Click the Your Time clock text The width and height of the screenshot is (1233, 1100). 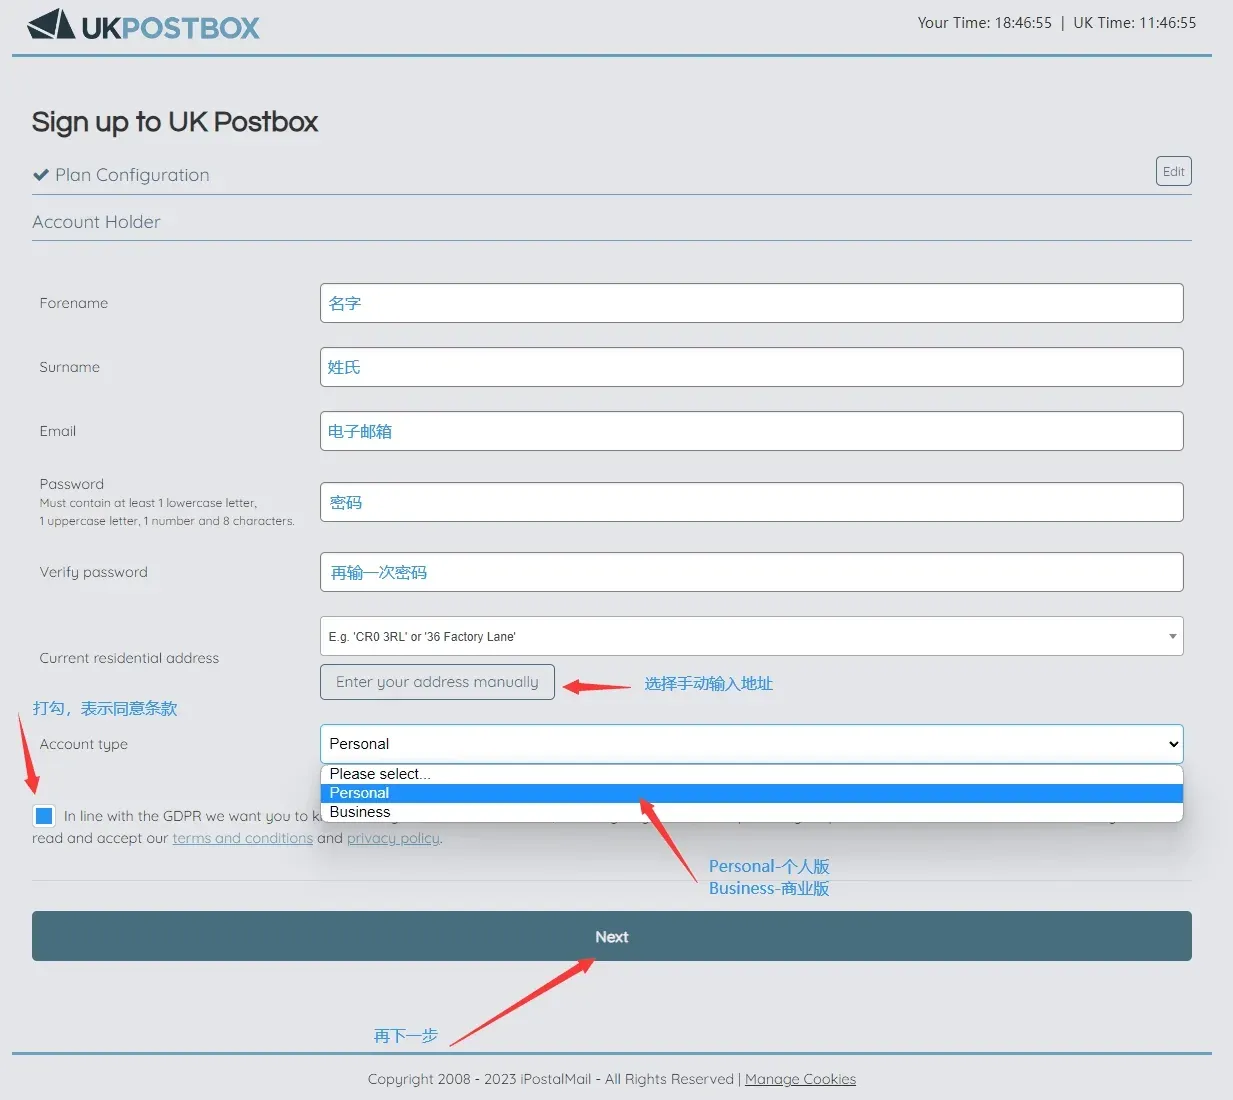984,22
